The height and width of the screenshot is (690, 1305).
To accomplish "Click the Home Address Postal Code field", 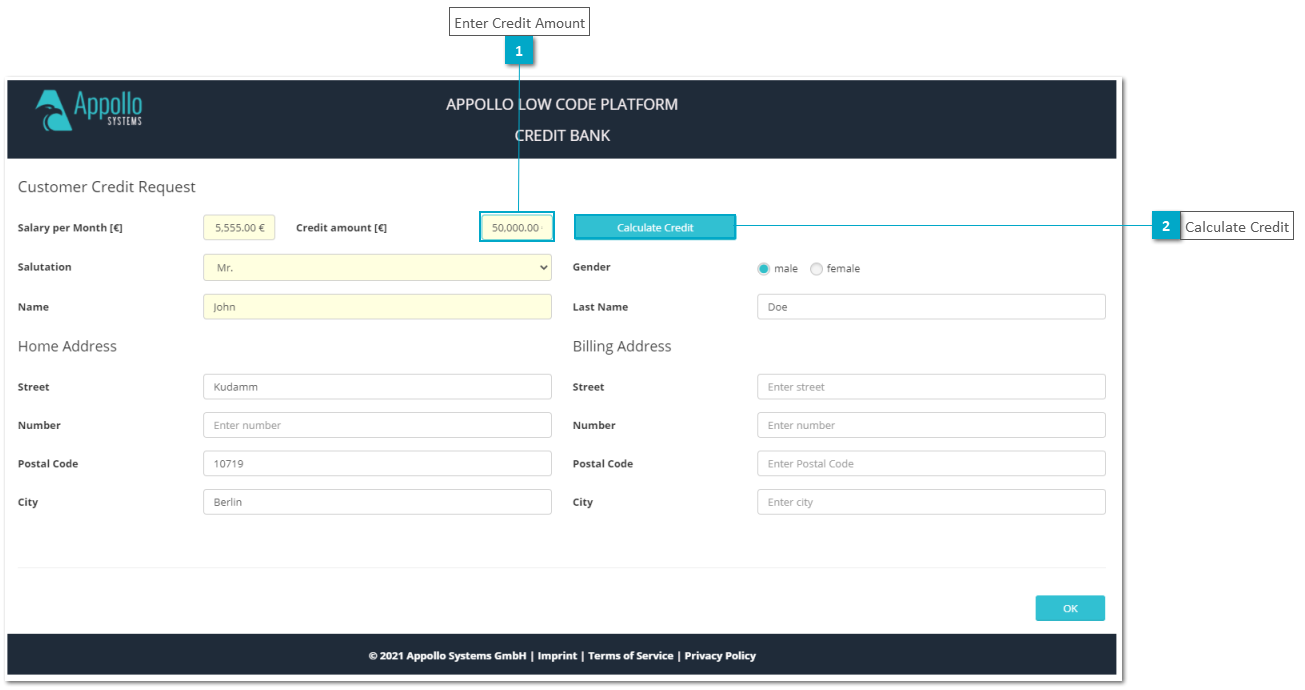I will (x=377, y=464).
